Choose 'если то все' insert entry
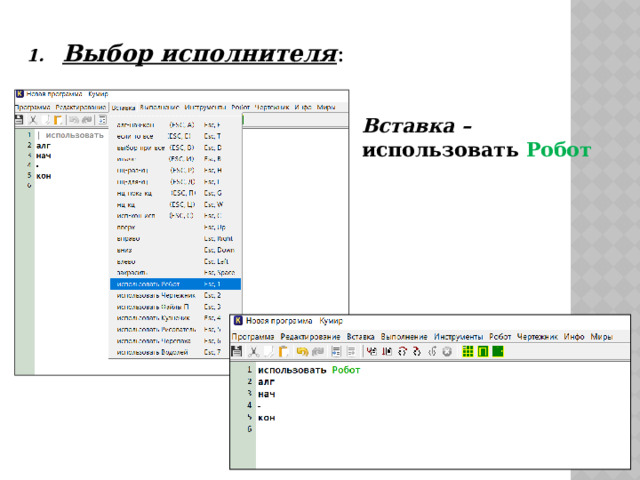The image size is (640, 480). tap(176, 136)
